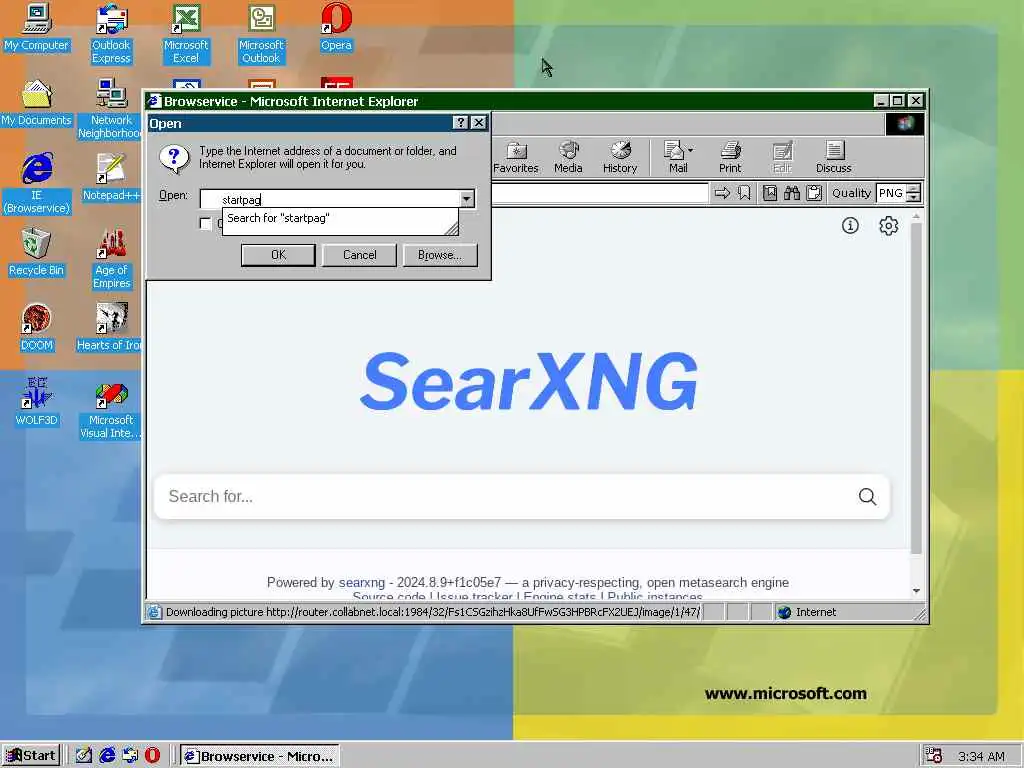Click the Media toolbar button

(x=568, y=157)
